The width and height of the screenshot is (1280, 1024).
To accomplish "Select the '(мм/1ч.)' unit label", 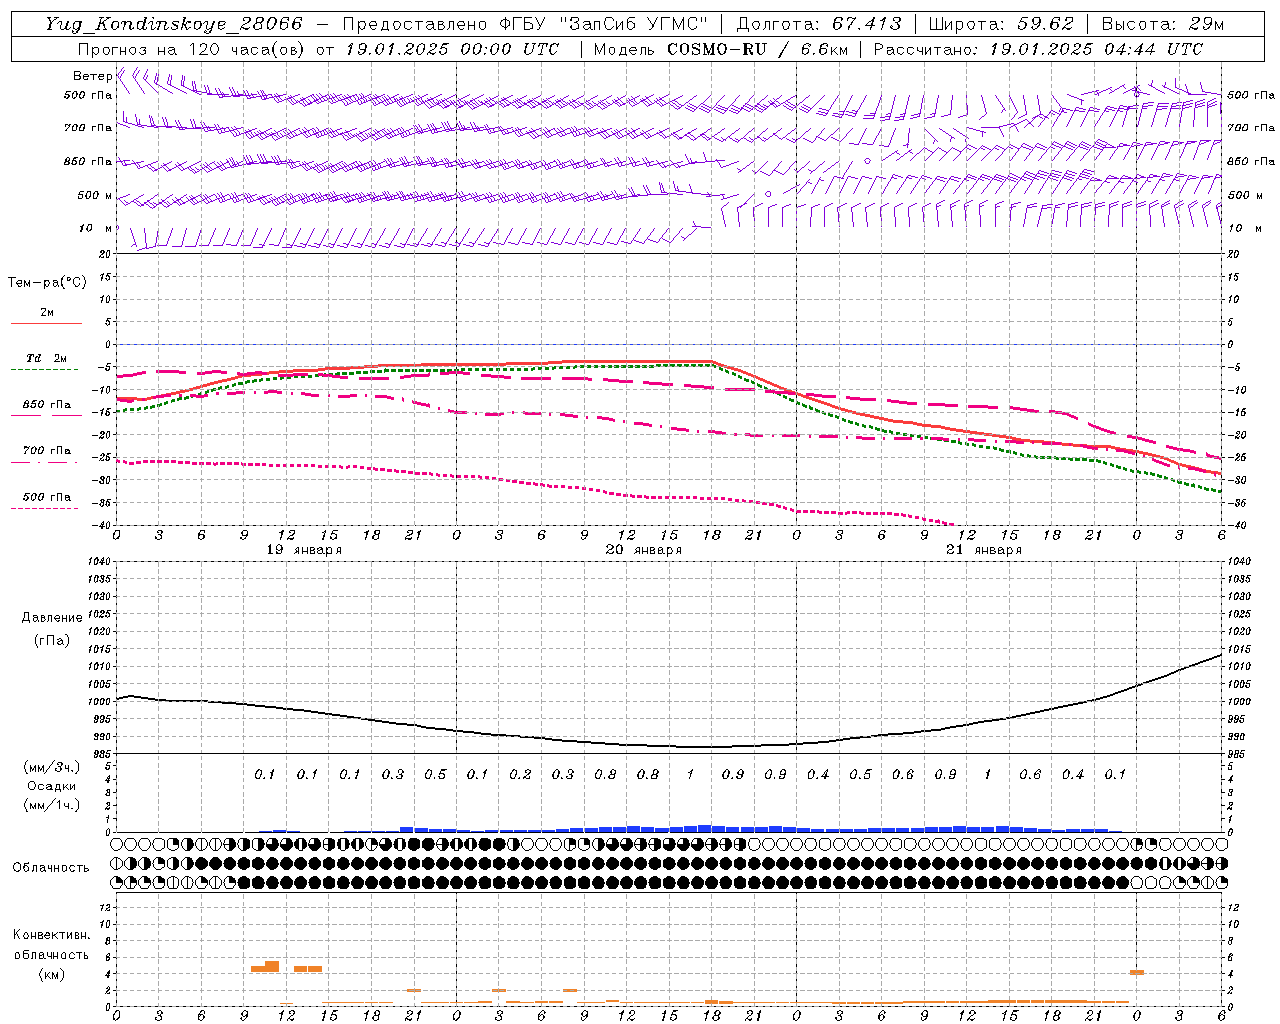I will pyautogui.click(x=52, y=805).
